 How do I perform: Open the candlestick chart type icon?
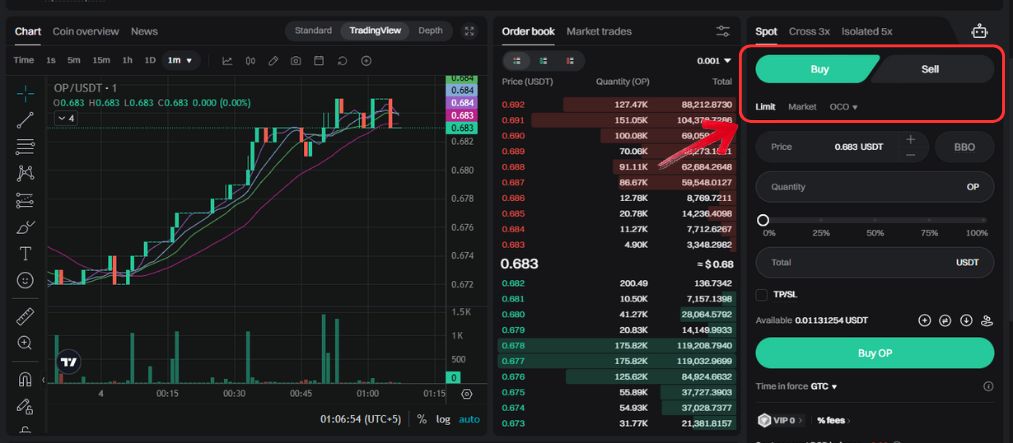pos(250,61)
